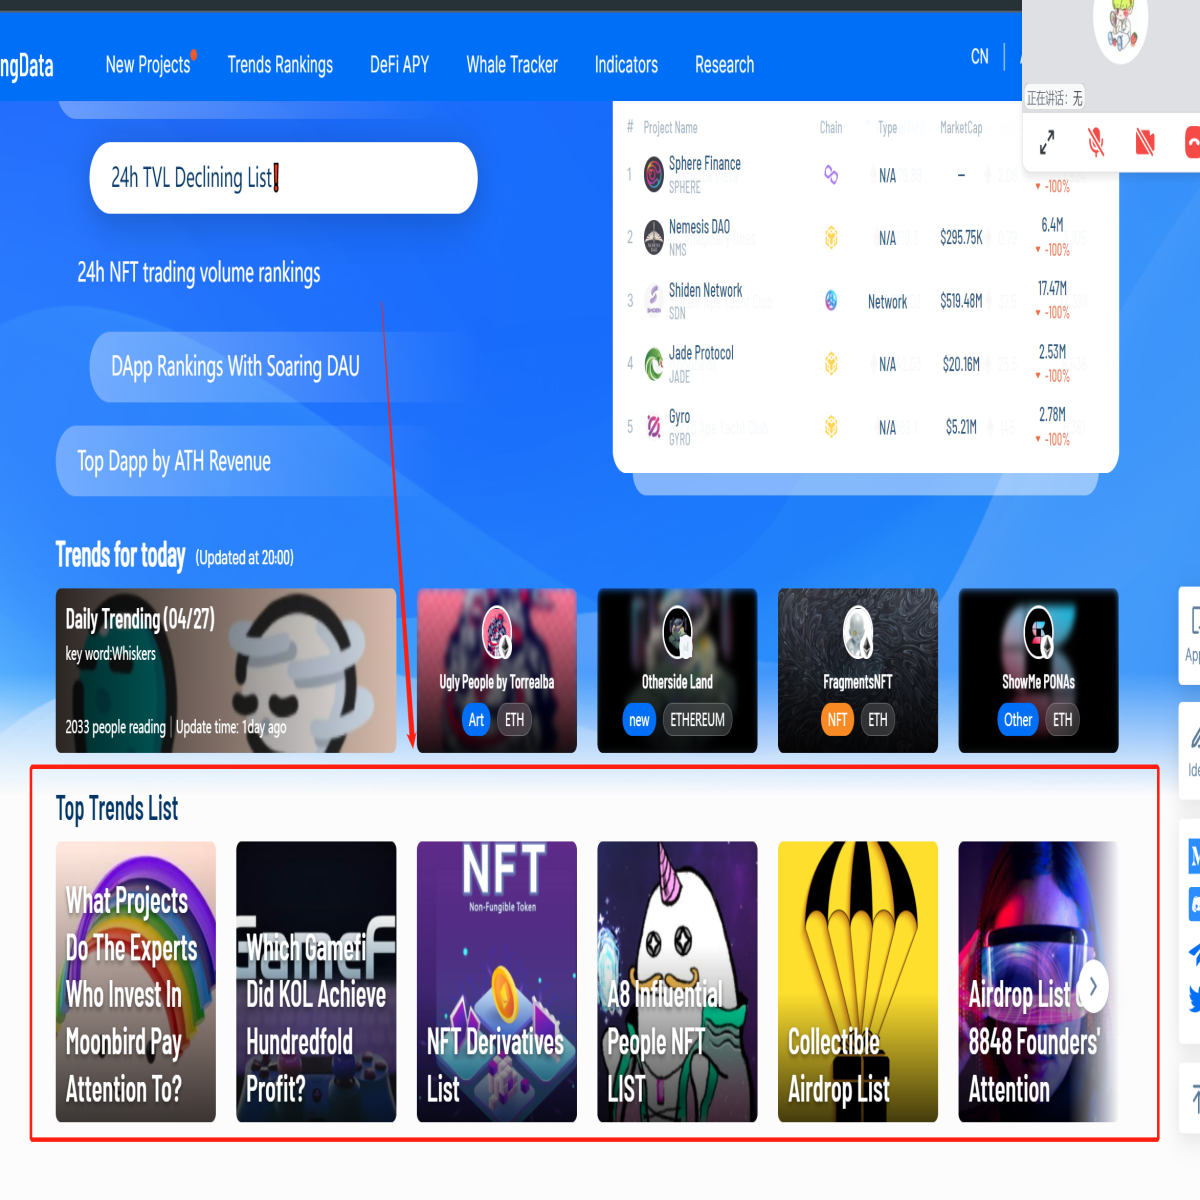Open the Daily Trending (04/27) card
Screen dimensions: 1200x1200
tap(226, 671)
